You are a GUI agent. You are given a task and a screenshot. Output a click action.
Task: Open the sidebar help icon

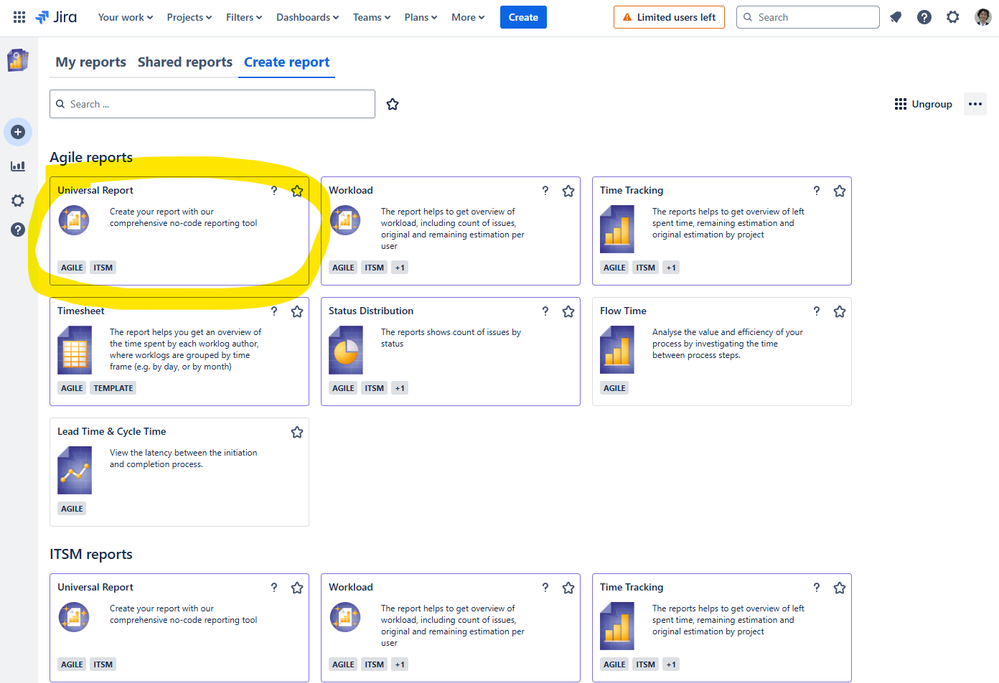pos(18,229)
